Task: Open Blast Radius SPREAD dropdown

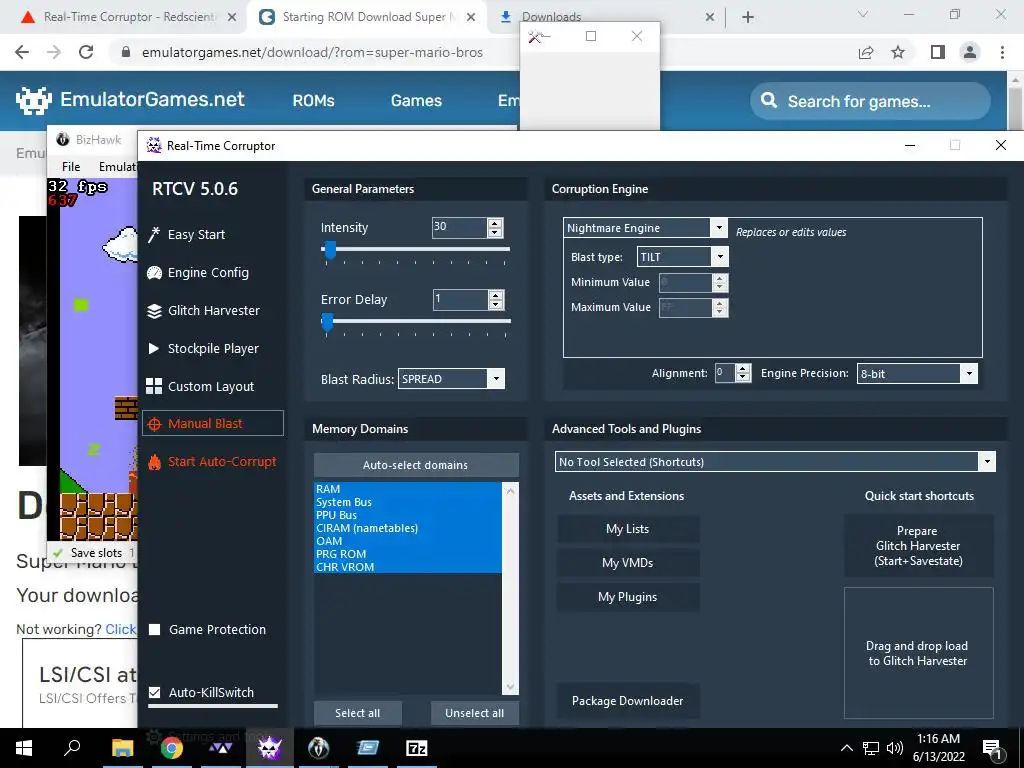Action: pos(496,379)
